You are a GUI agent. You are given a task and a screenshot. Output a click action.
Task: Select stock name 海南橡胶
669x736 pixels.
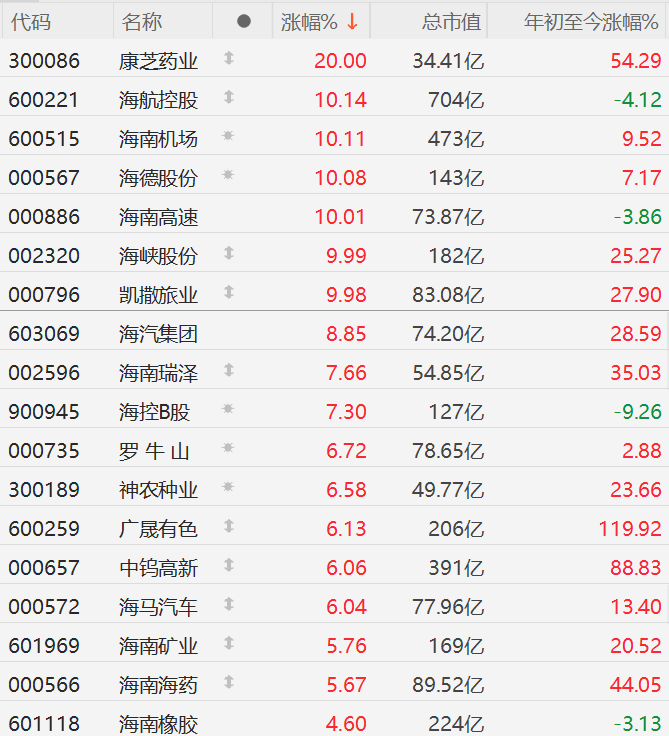(x=159, y=723)
